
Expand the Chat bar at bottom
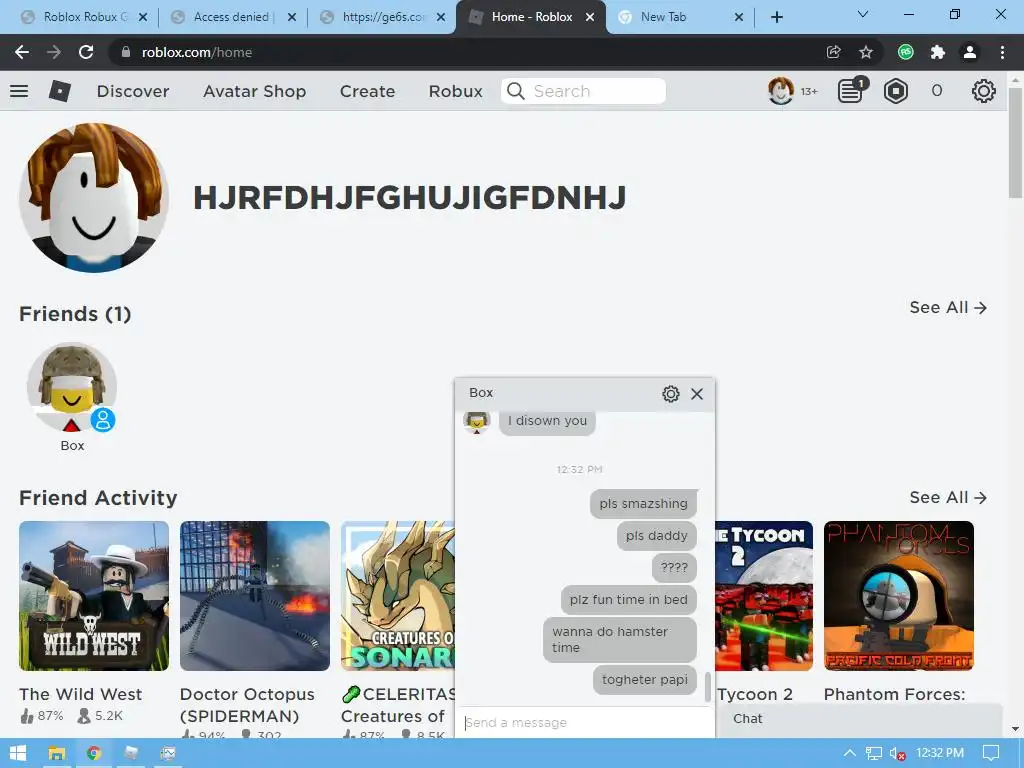click(x=861, y=719)
